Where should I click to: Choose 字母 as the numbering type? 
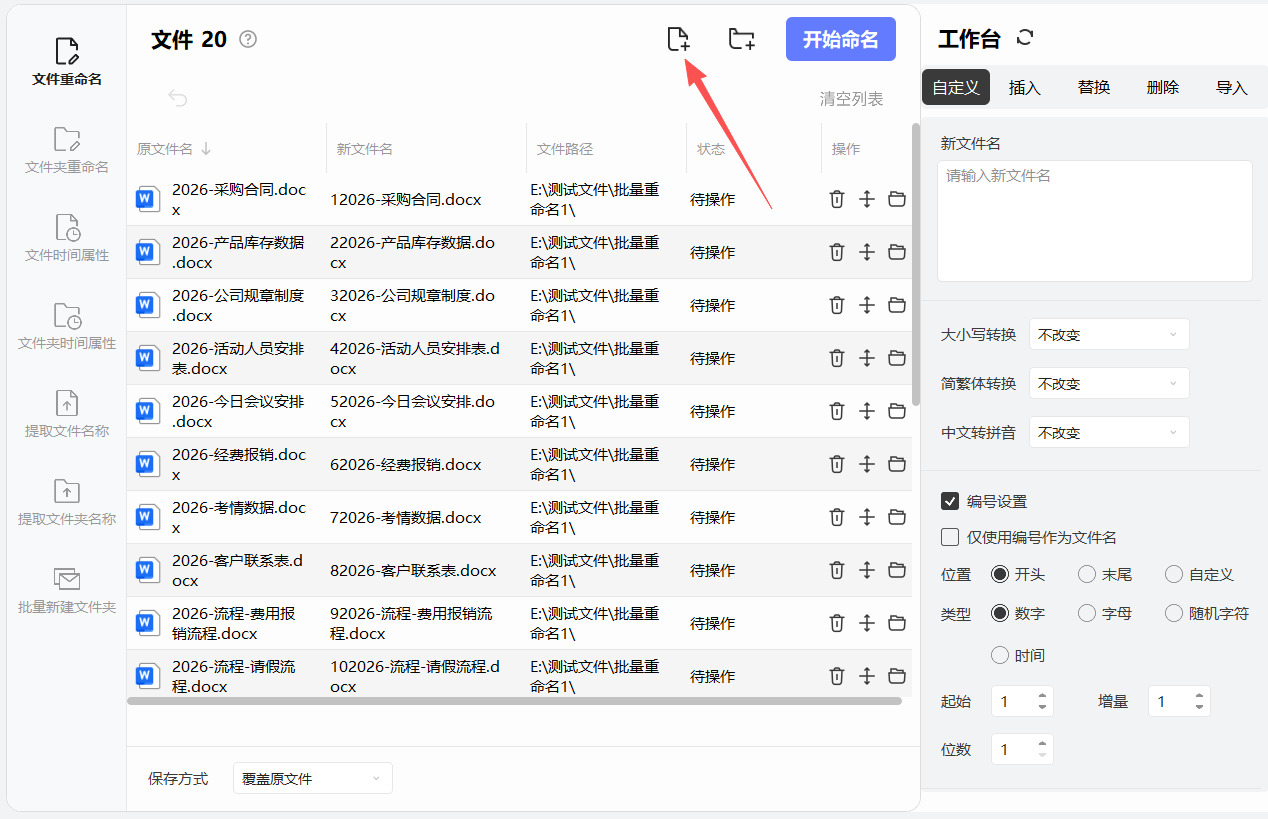point(1087,613)
